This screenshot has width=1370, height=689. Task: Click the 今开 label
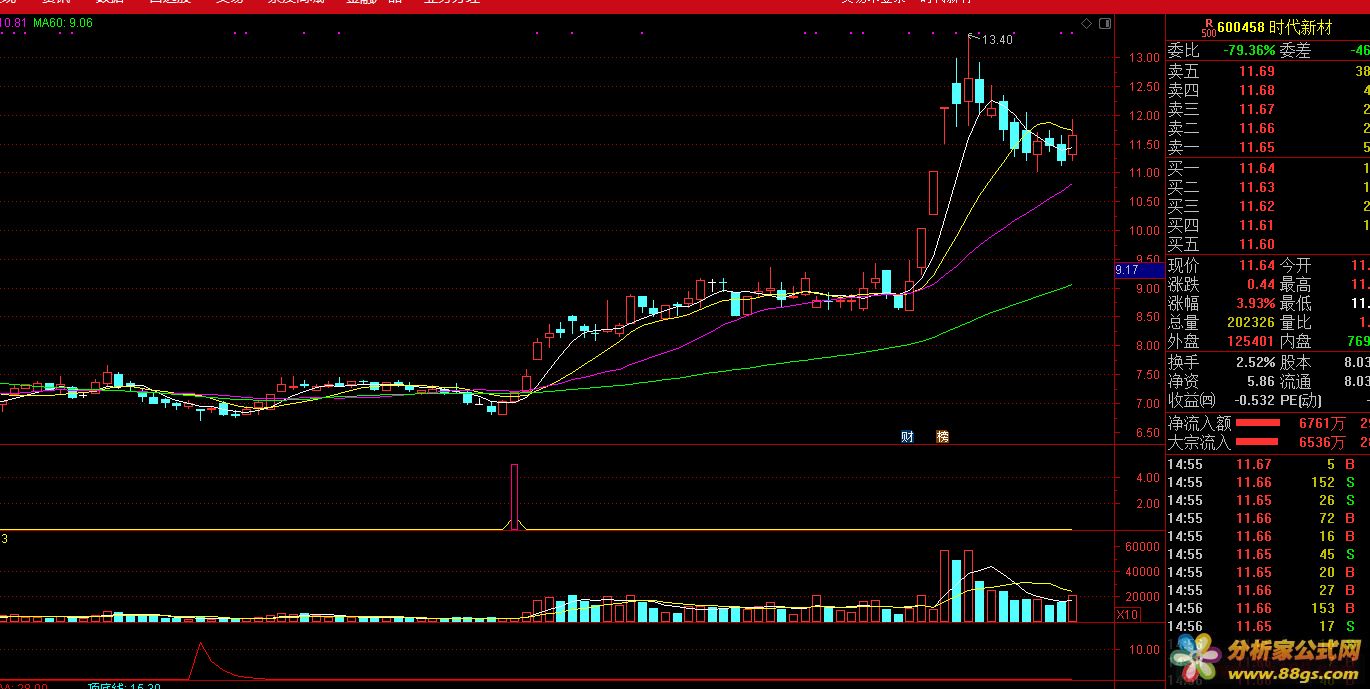click(1295, 265)
